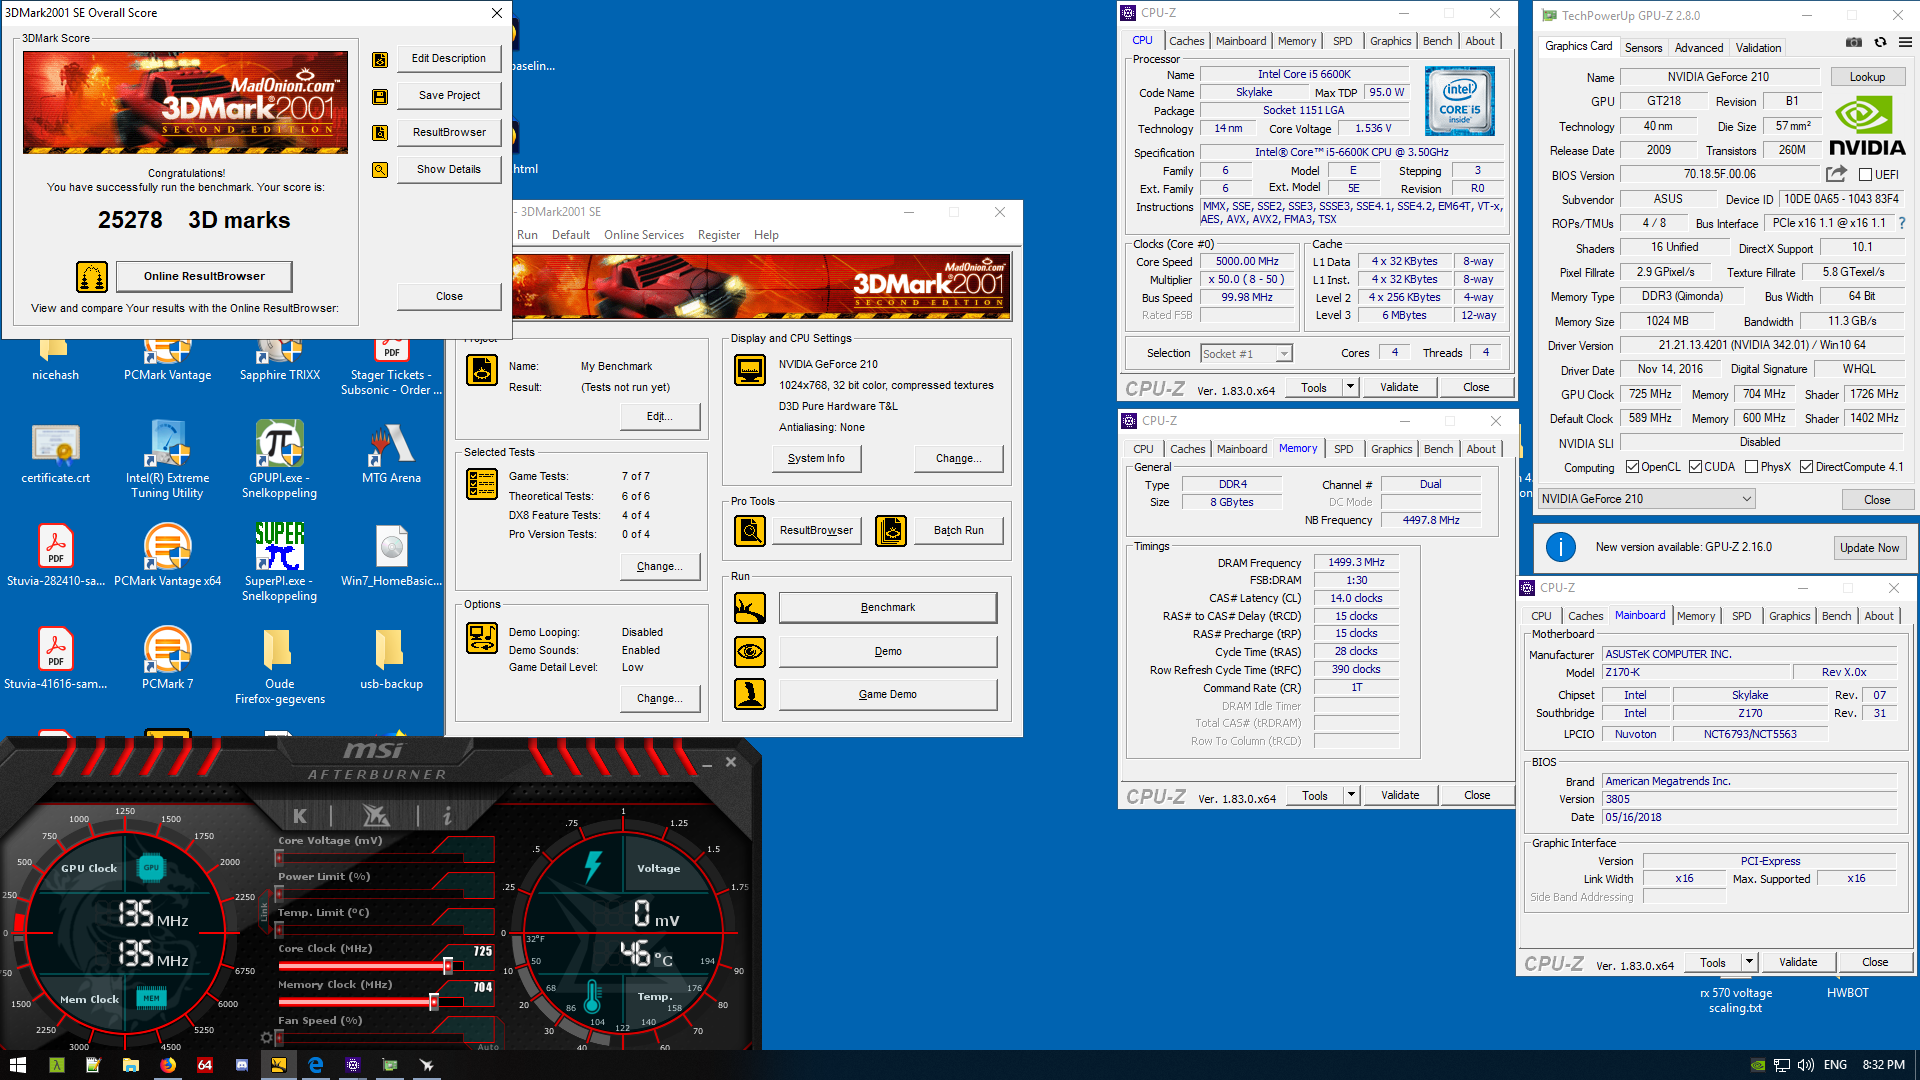Expand Tools dropdown arrow in CPU-Z Memory window
The height and width of the screenshot is (1080, 1920).
pyautogui.click(x=1351, y=795)
